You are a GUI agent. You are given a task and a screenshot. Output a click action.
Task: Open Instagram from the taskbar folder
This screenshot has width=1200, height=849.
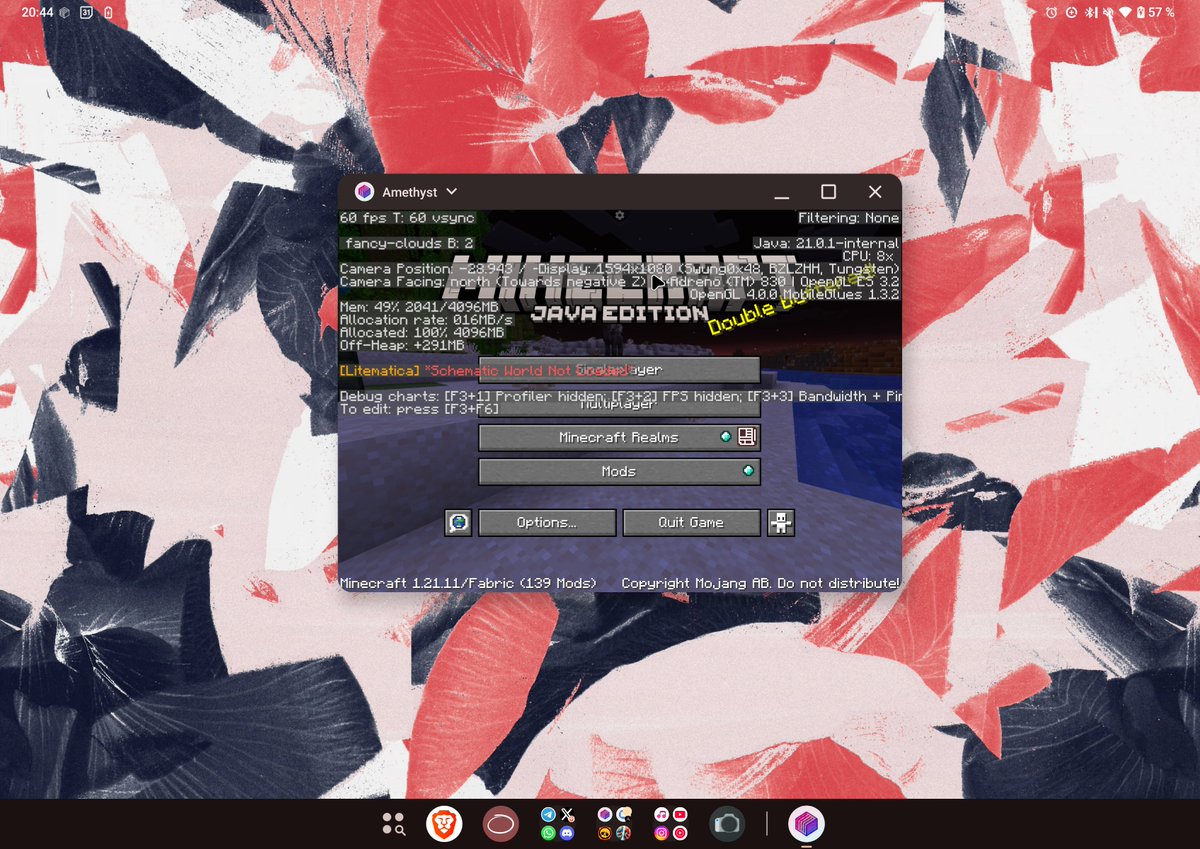pyautogui.click(x=661, y=833)
